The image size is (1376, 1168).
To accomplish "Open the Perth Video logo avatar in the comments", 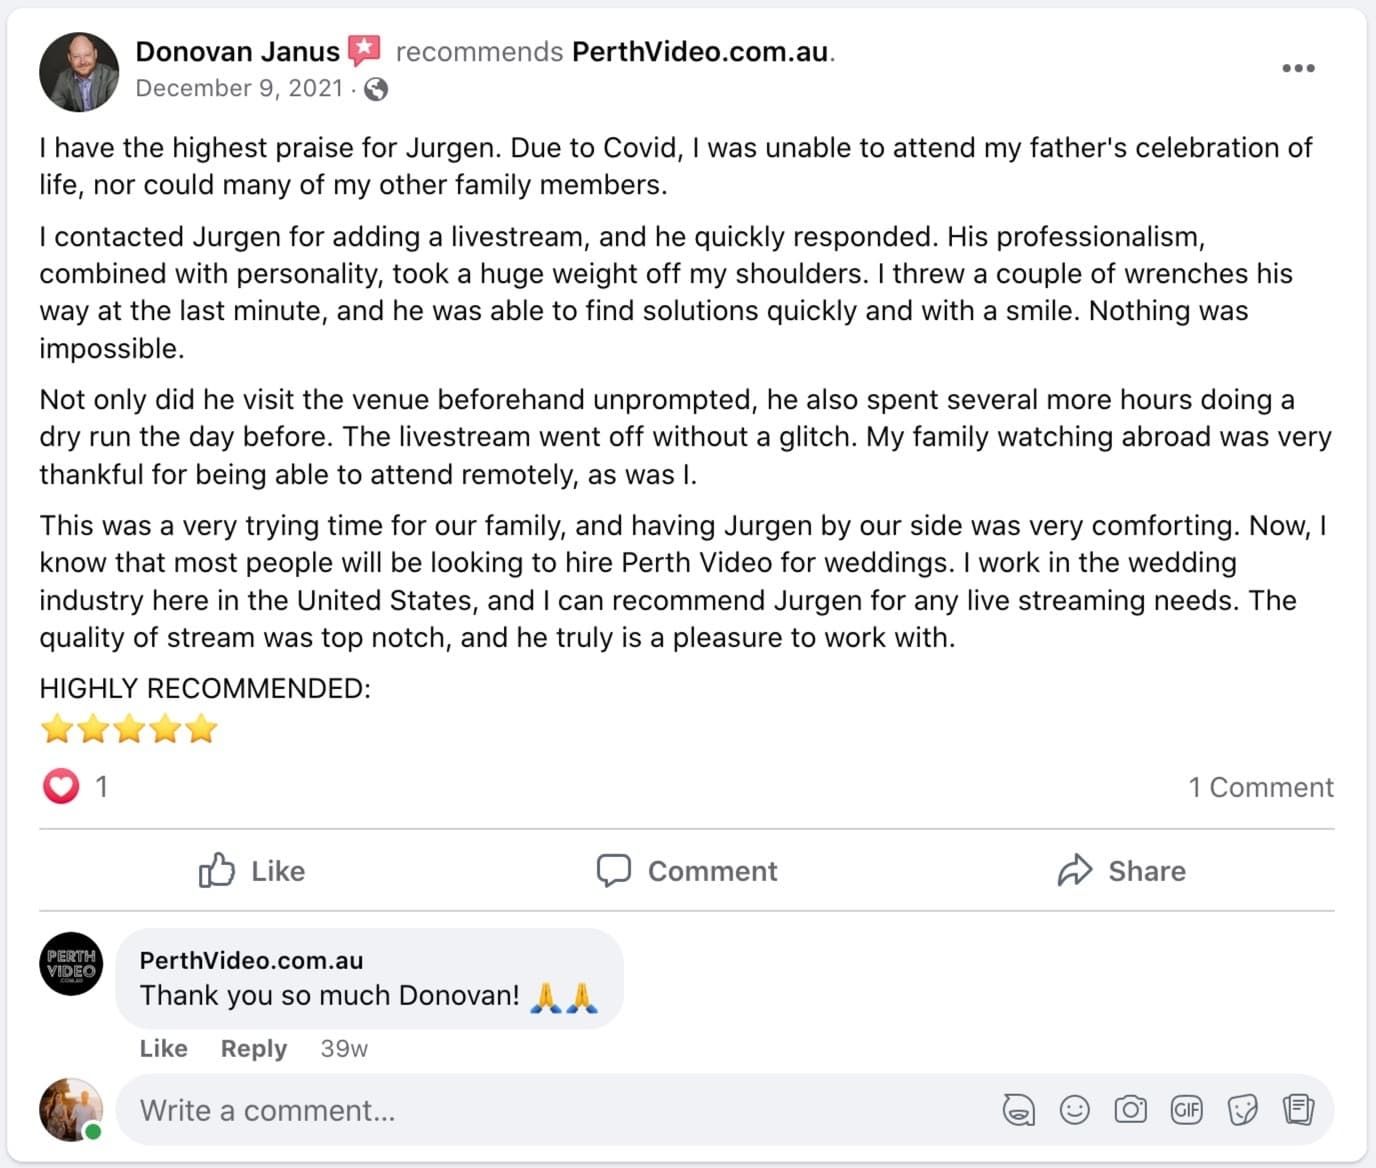I will point(71,964).
